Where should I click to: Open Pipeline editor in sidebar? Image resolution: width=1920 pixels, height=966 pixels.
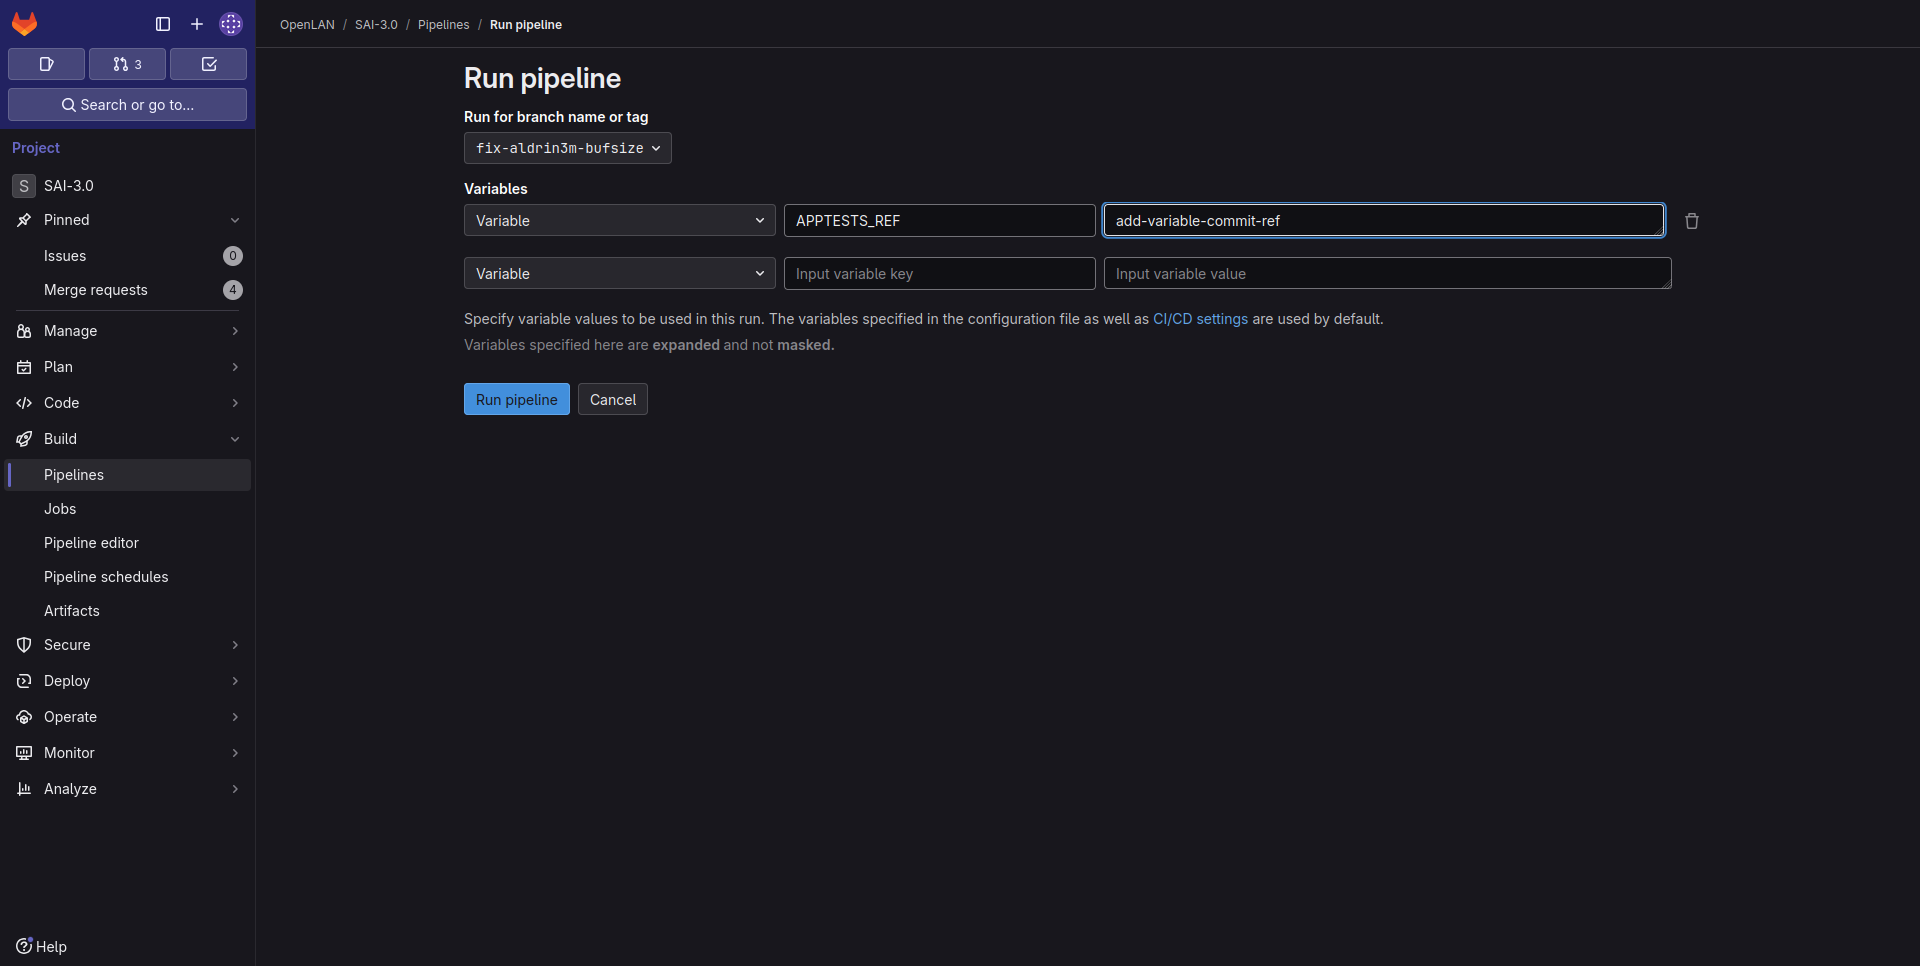91,543
